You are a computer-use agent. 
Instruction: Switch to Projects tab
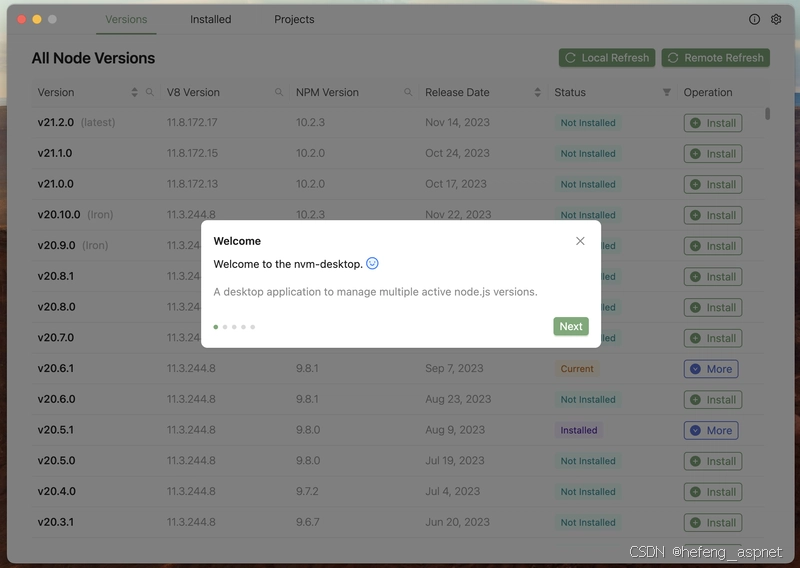click(294, 19)
